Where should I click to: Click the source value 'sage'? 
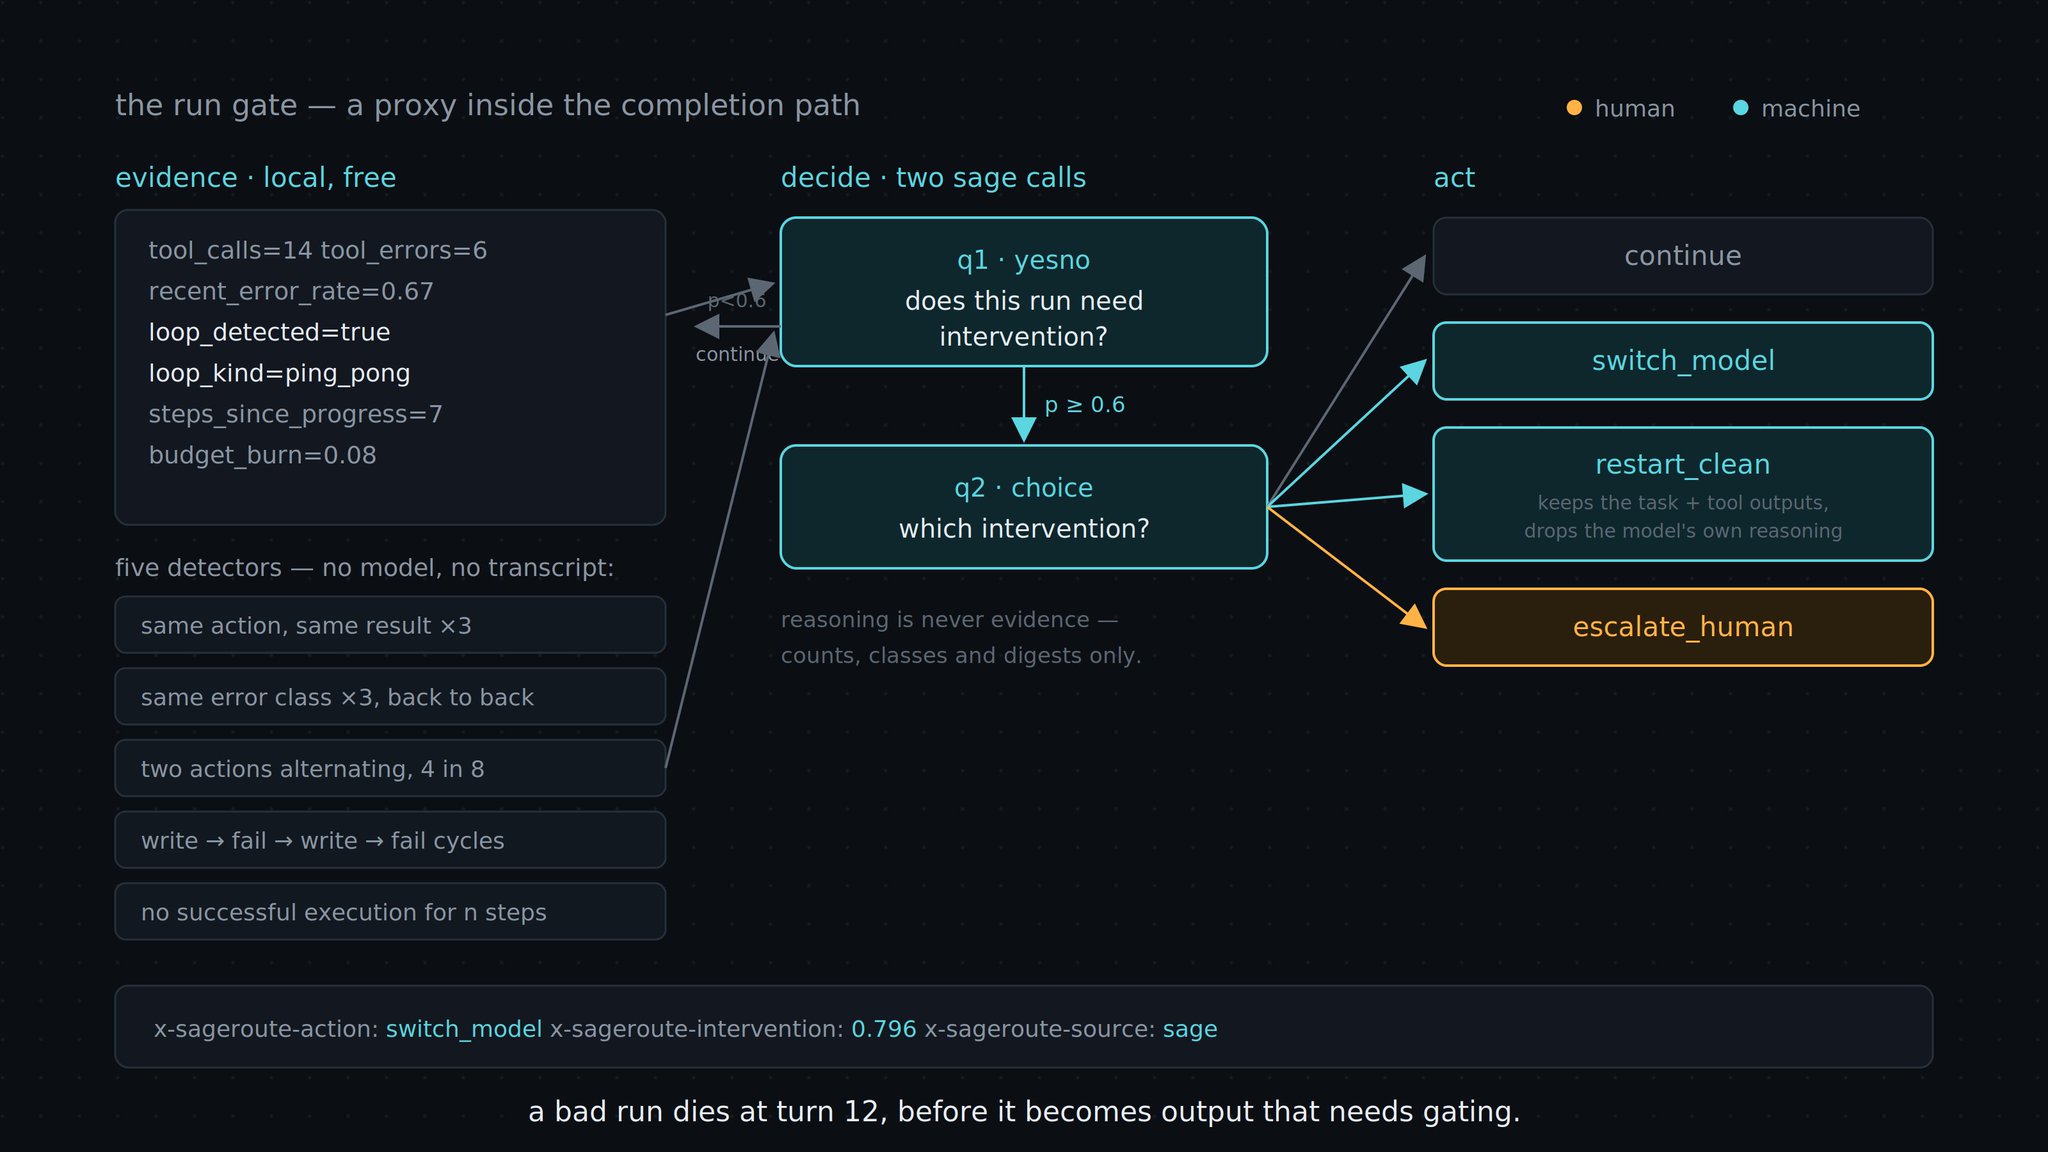click(1190, 1029)
